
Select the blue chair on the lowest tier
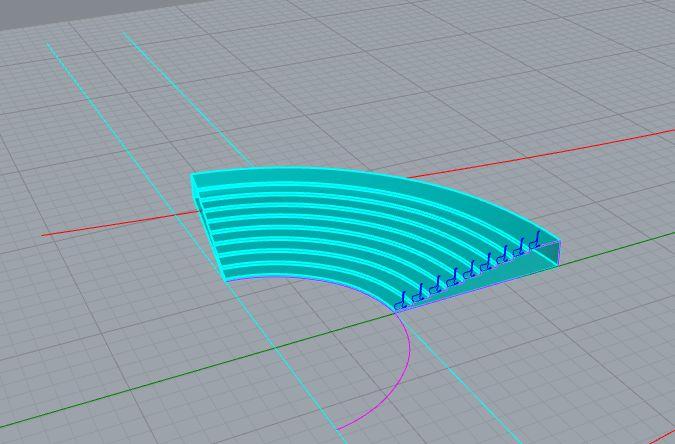coord(400,301)
